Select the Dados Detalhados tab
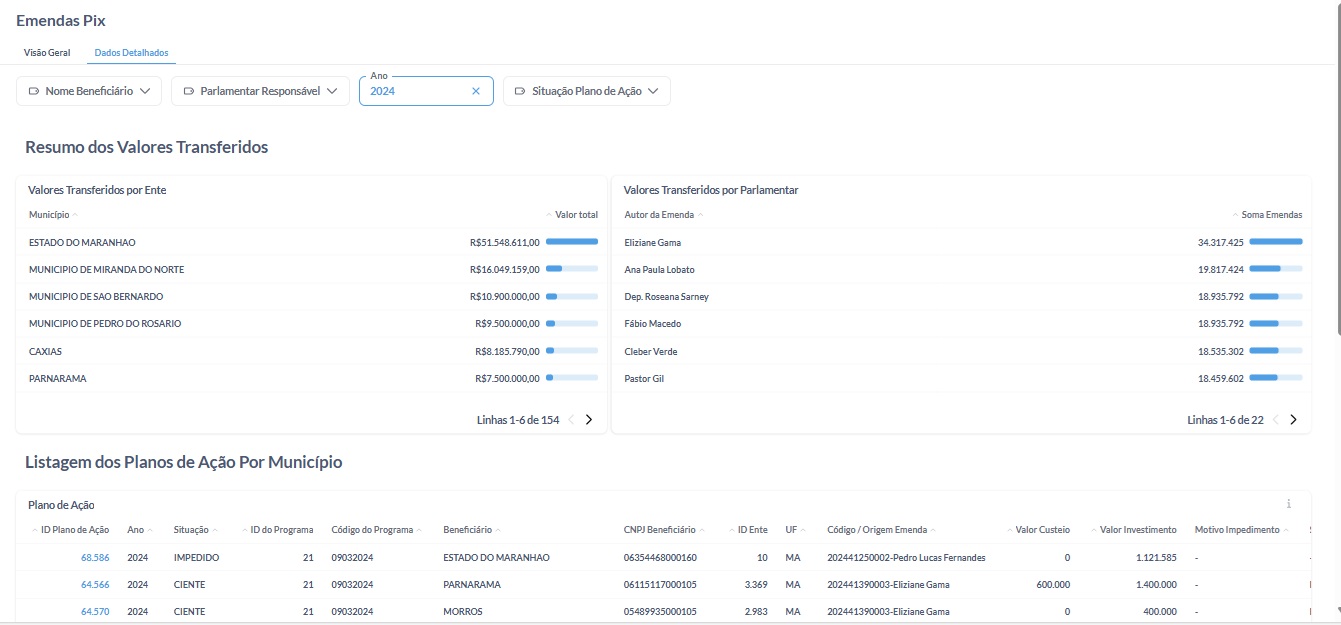Viewport: 1341px width, 625px height. [131, 52]
